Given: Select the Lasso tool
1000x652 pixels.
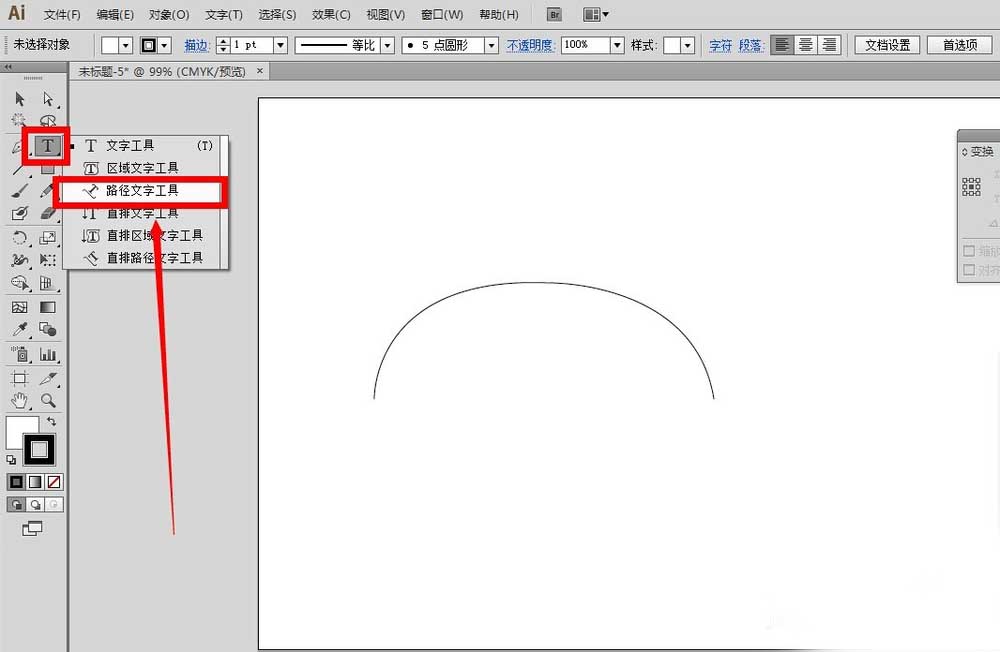Looking at the screenshot, I should [x=48, y=121].
